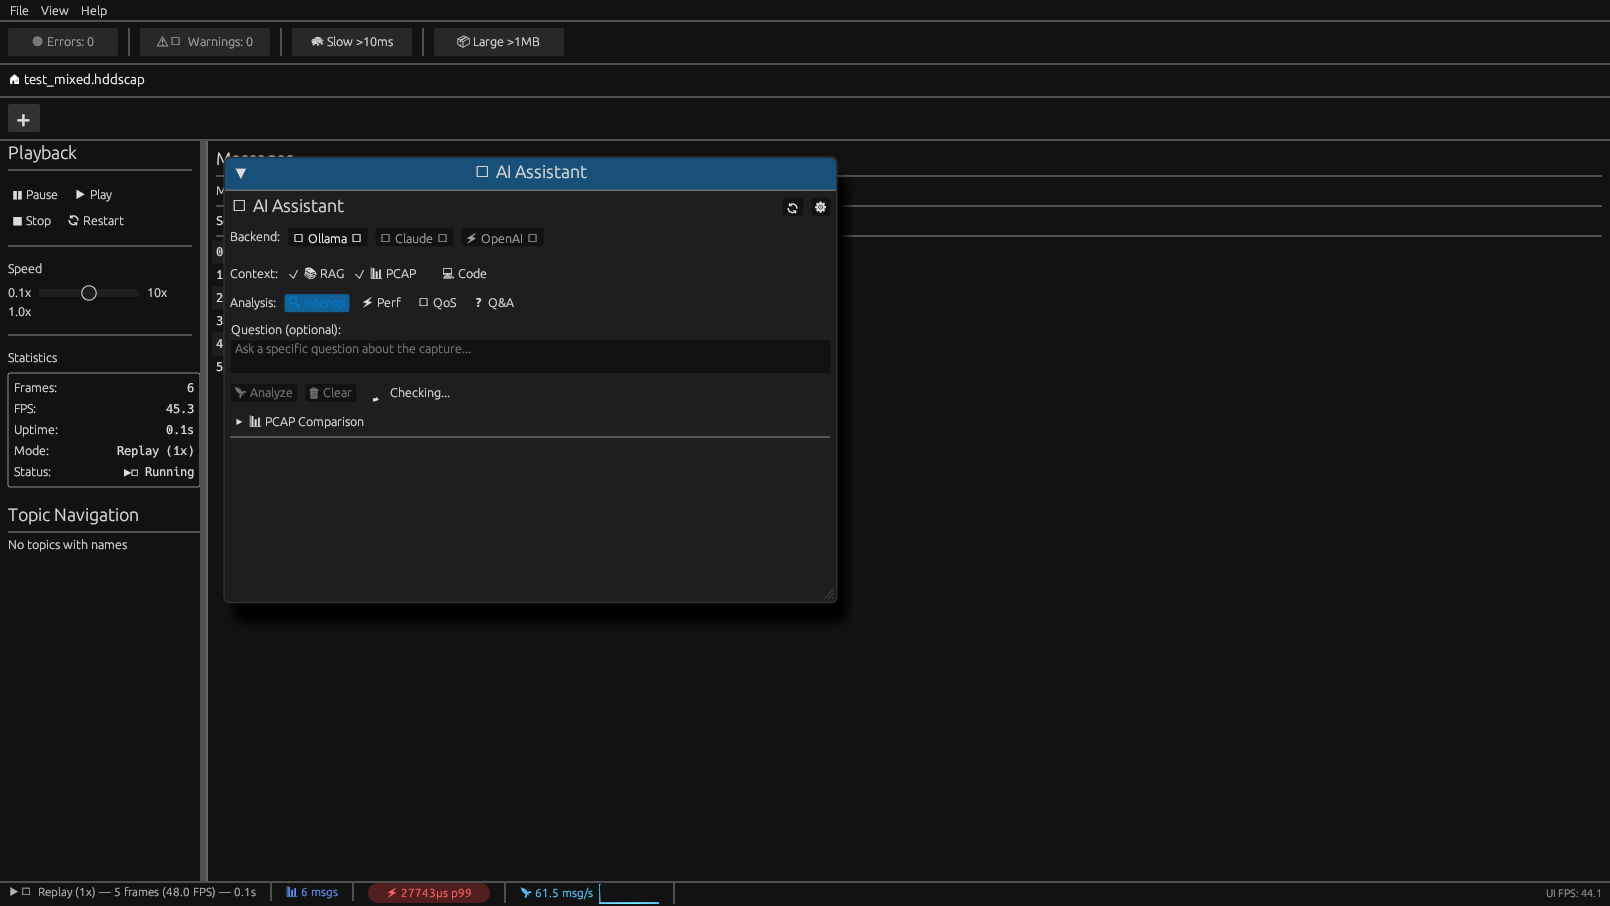Choose the Q&A analysis mode
Viewport: 1610px width, 906px height.
pyautogui.click(x=493, y=302)
